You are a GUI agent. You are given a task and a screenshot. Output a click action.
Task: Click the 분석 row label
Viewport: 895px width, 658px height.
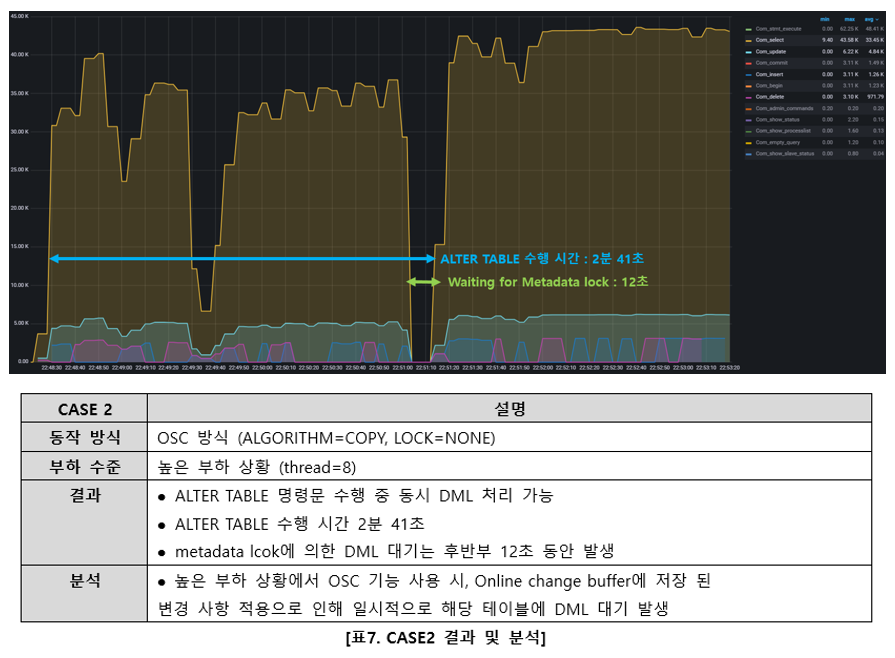point(84,580)
